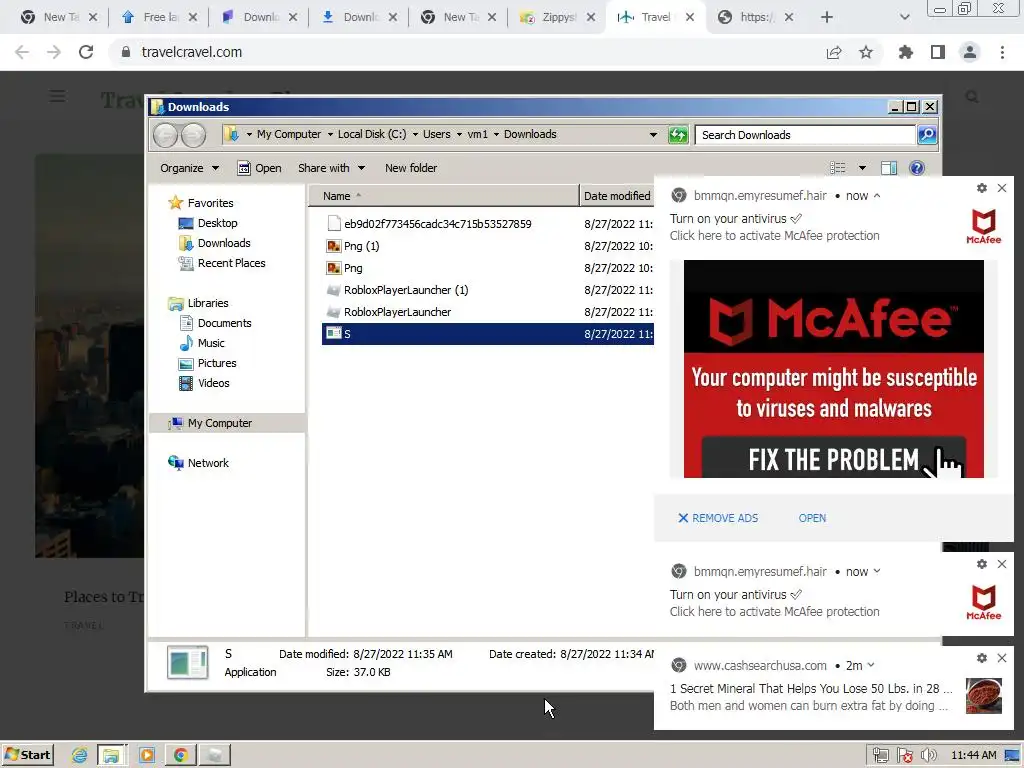Open Chrome from the taskbar
Screen dimensions: 1024x768
[x=181, y=756]
